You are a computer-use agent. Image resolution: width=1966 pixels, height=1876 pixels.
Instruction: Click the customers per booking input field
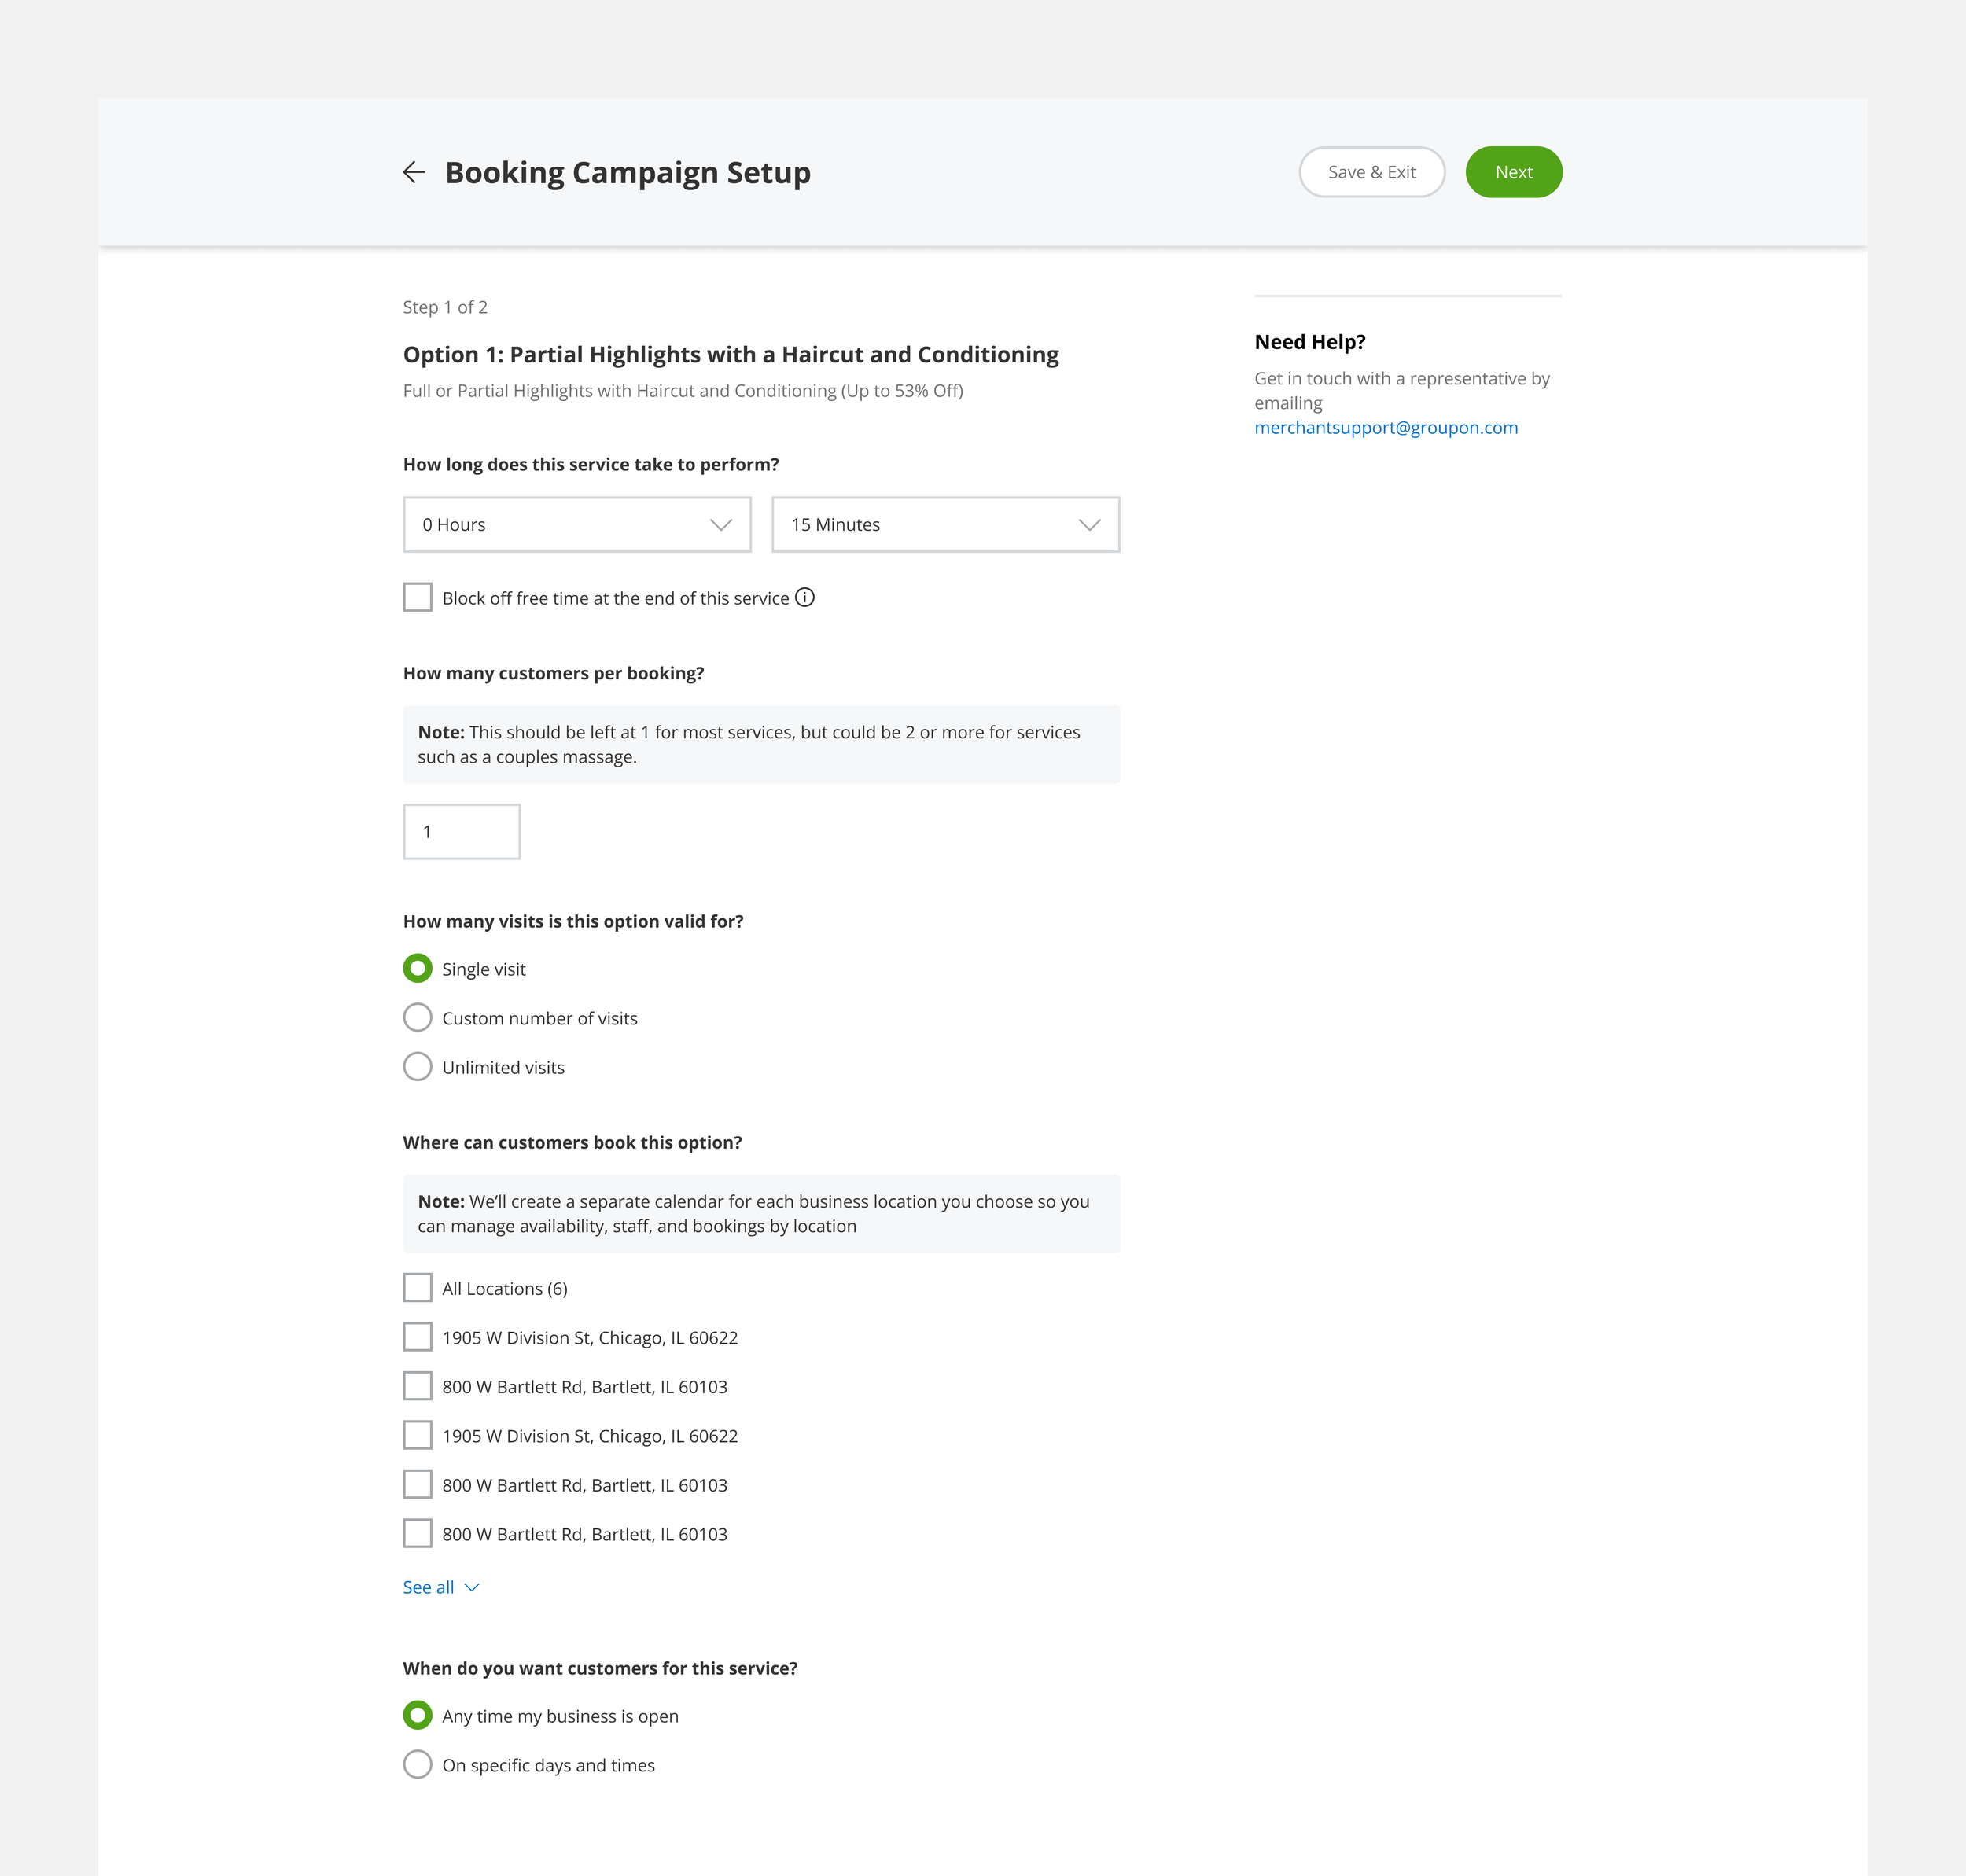pos(461,831)
